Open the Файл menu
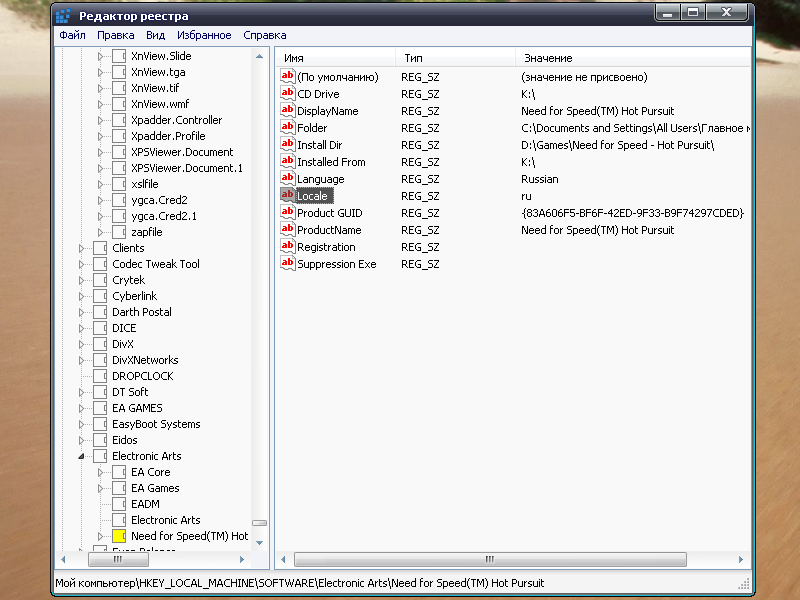The width and height of the screenshot is (800, 600). pos(72,35)
